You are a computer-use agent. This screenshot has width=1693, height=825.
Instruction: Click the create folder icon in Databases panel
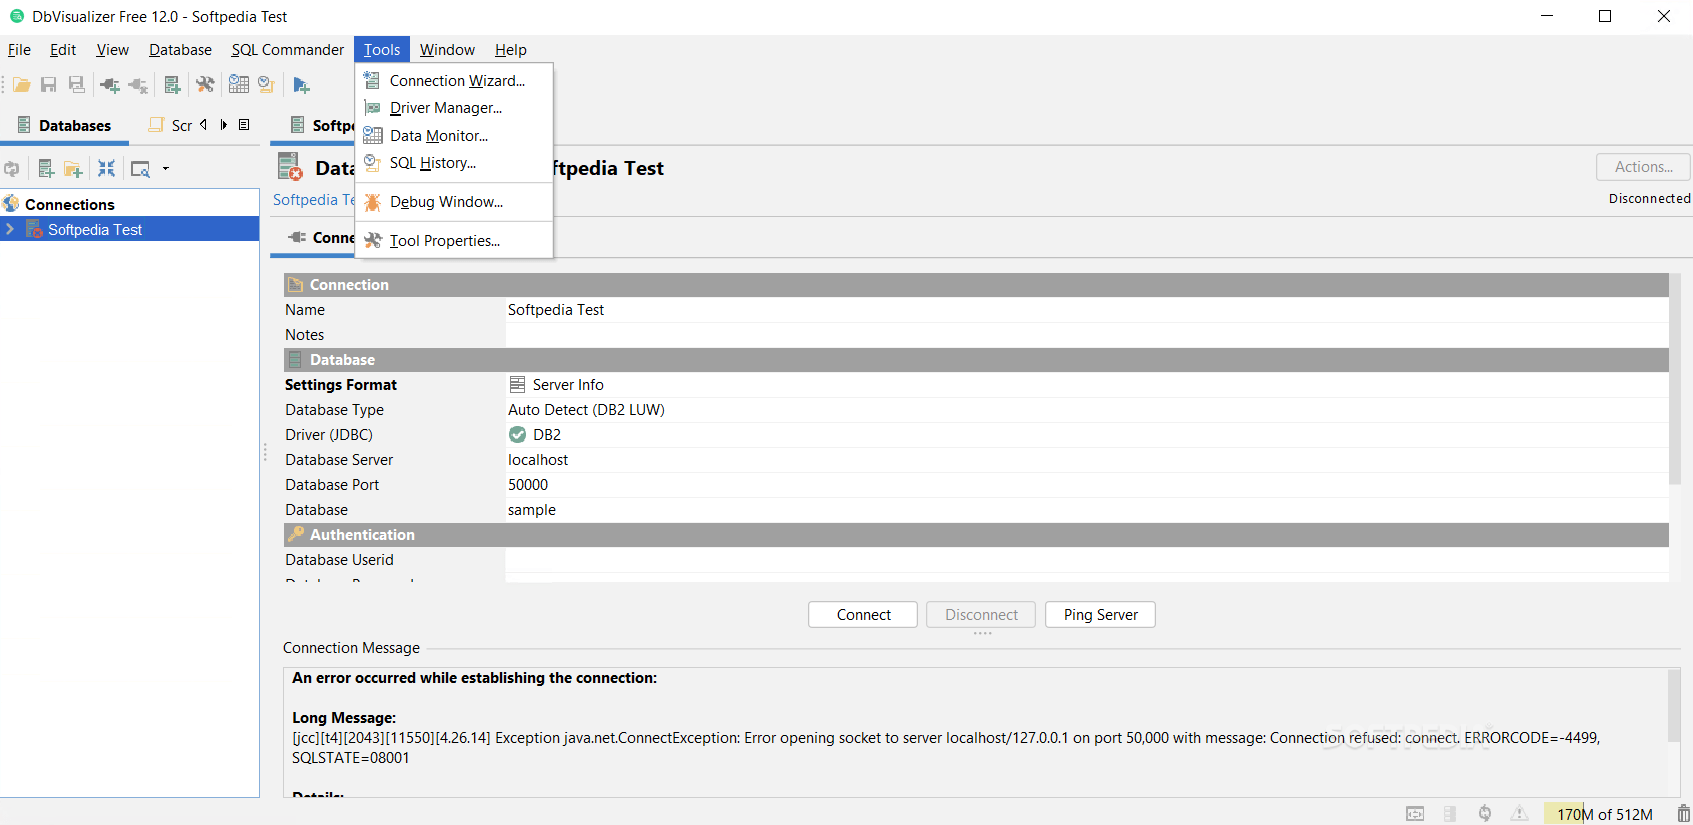tap(73, 169)
